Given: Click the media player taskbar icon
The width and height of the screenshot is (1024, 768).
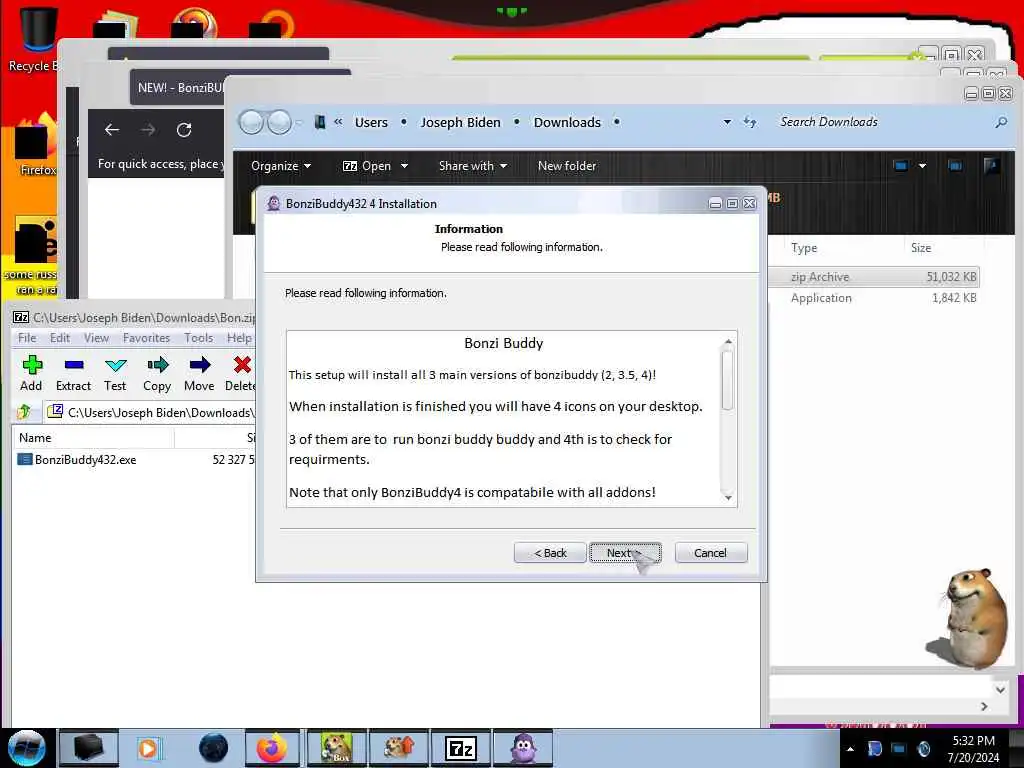Looking at the screenshot, I should tap(149, 748).
